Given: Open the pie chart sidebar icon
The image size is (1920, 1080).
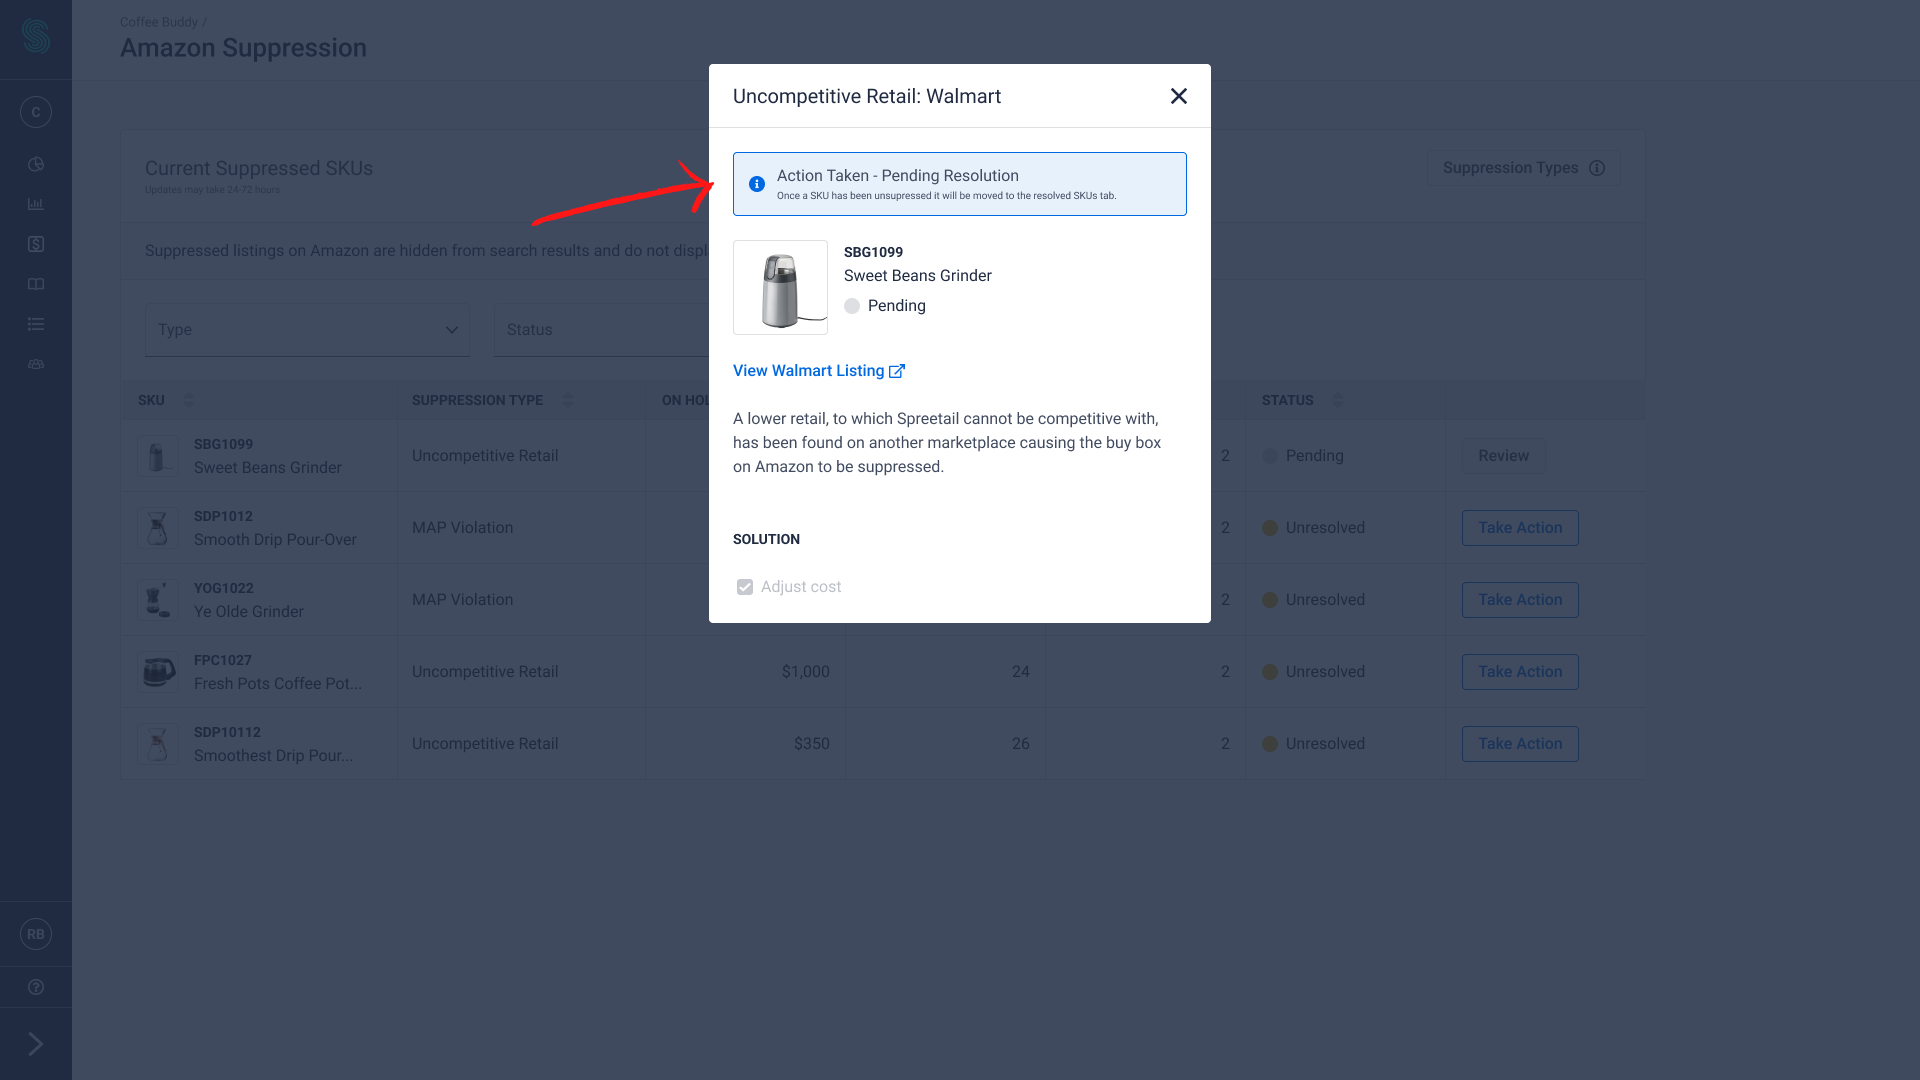Looking at the screenshot, I should [x=36, y=164].
